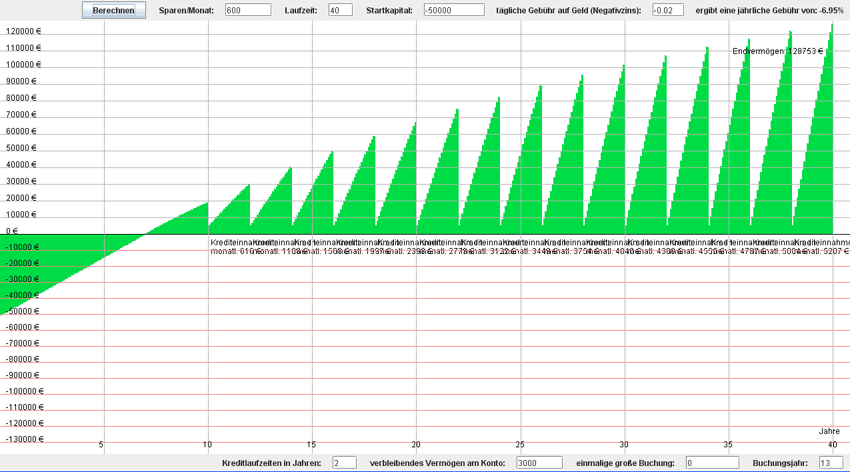
Task: Click the verbleibendes Vermögen am Konto field
Action: pos(540,463)
